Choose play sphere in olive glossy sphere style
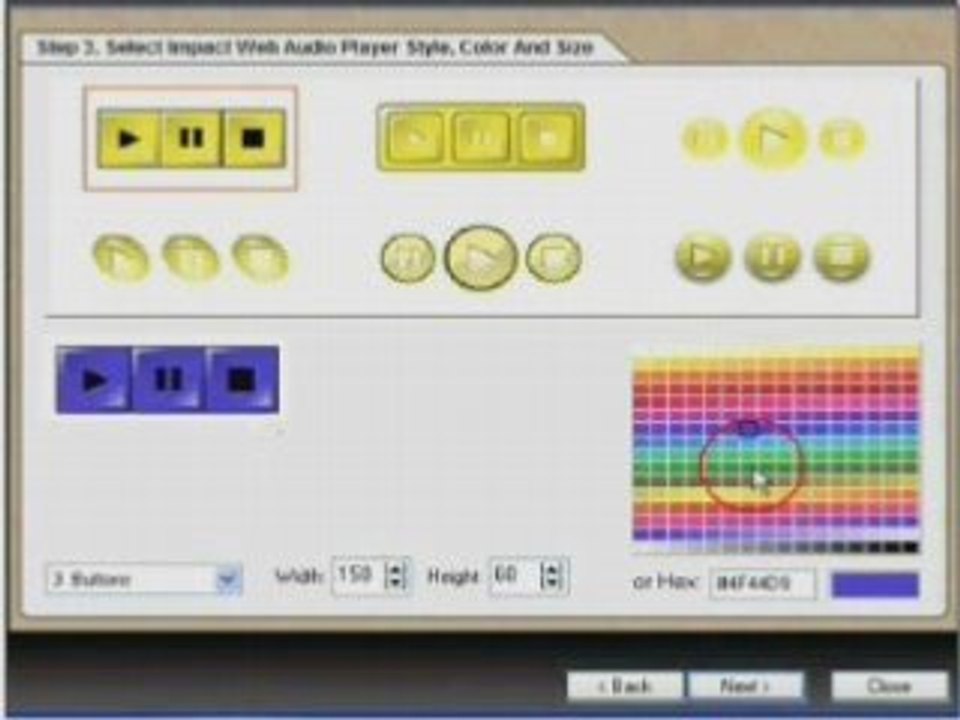 click(x=703, y=257)
